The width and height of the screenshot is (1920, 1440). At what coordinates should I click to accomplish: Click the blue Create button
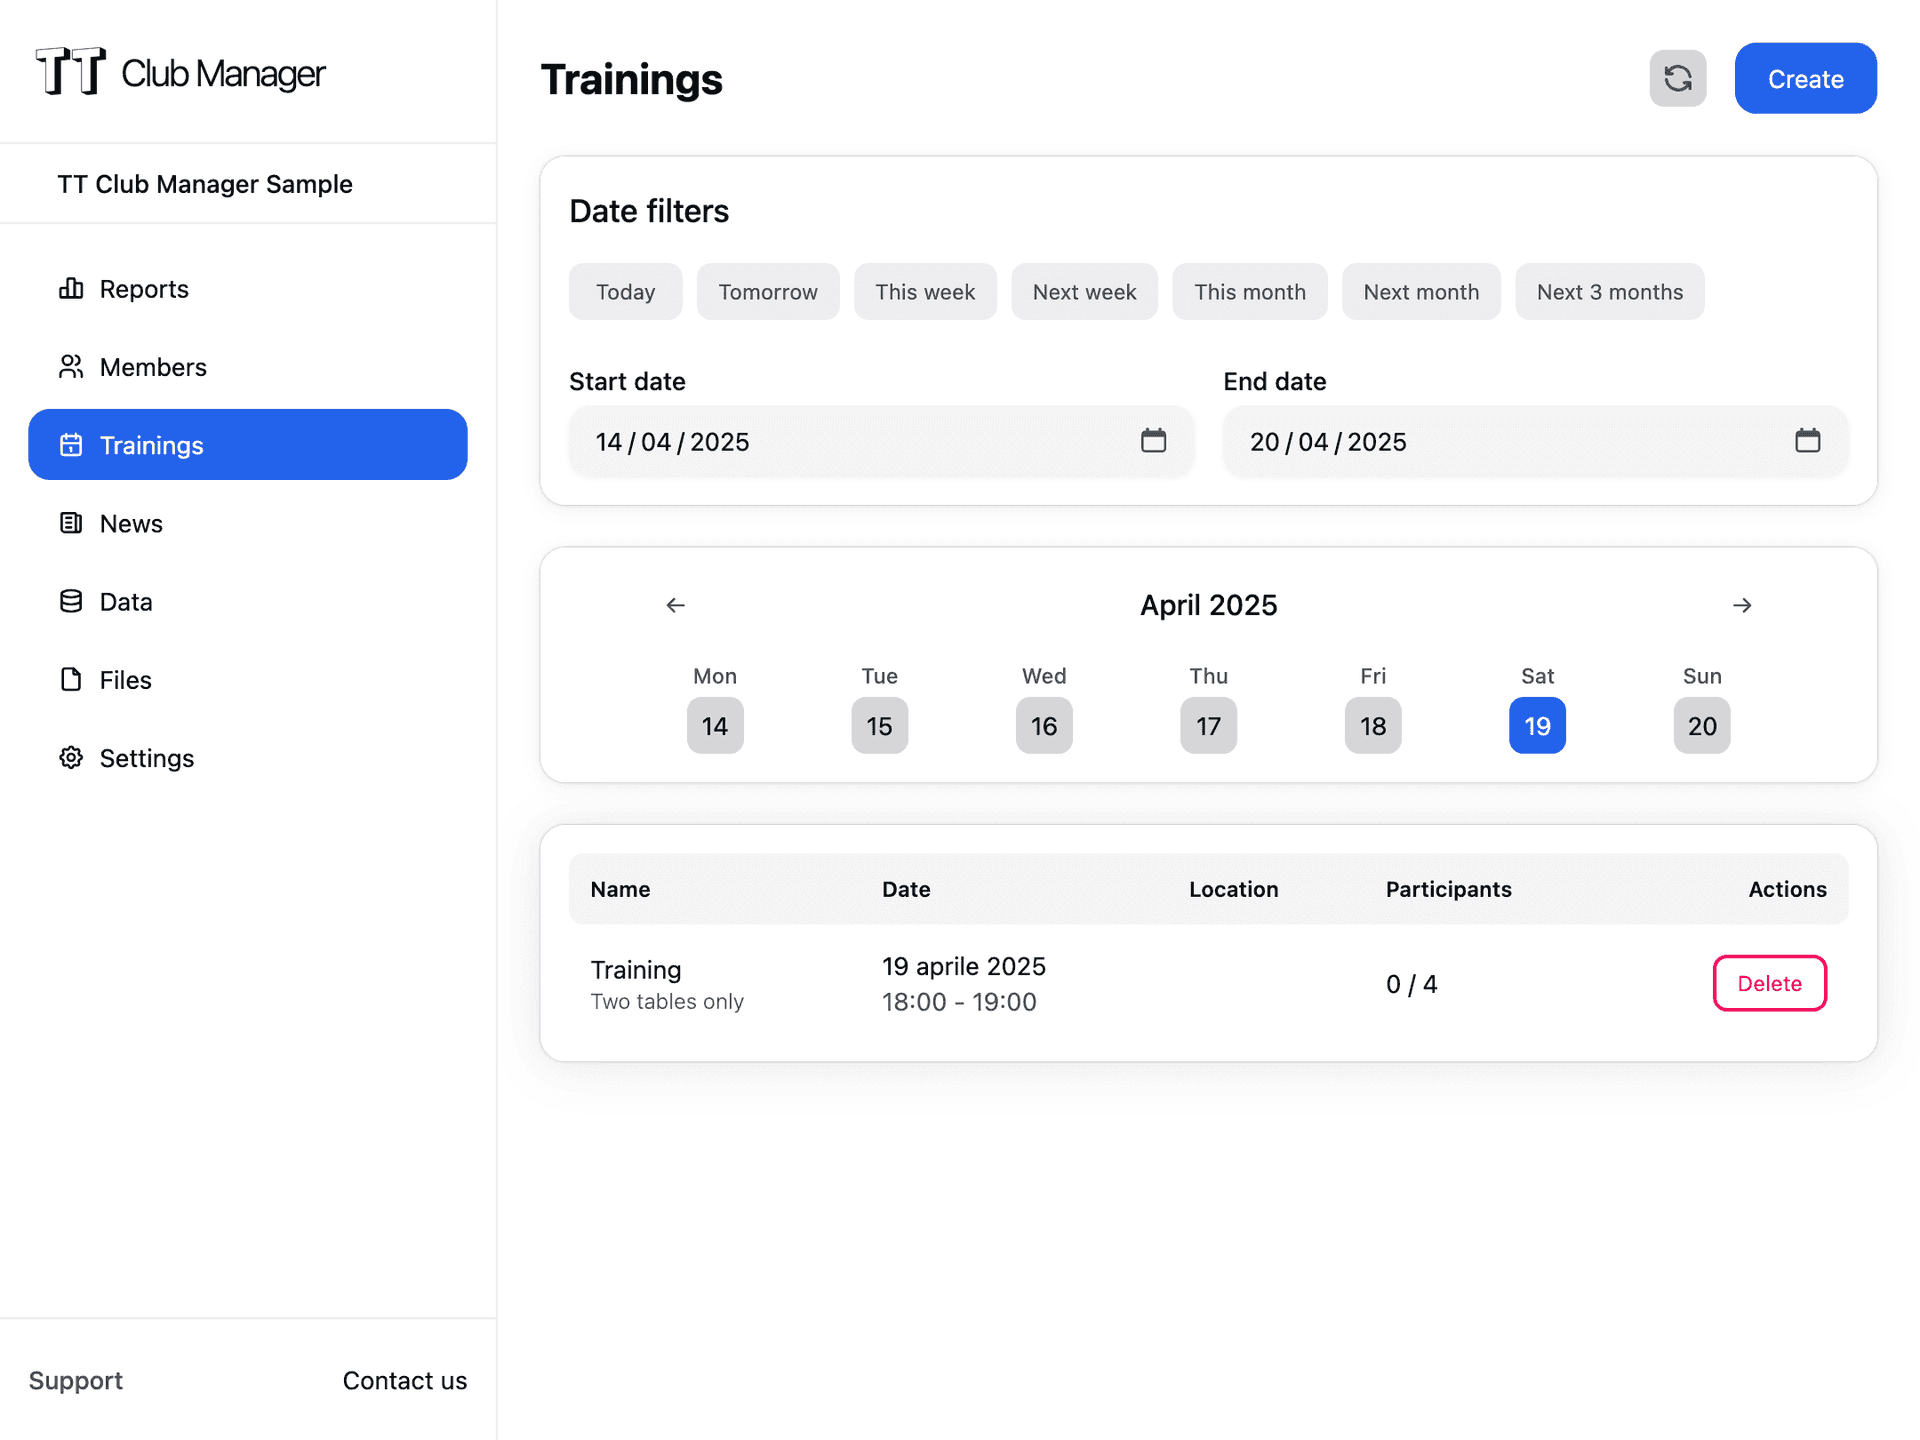pyautogui.click(x=1805, y=79)
